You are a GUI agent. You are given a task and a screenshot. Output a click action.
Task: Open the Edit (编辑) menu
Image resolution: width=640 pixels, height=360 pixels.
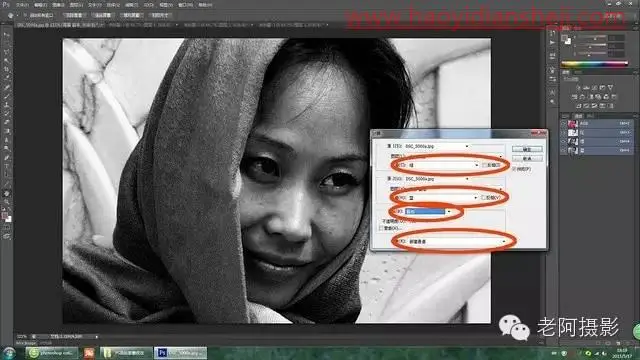[x=40, y=5]
